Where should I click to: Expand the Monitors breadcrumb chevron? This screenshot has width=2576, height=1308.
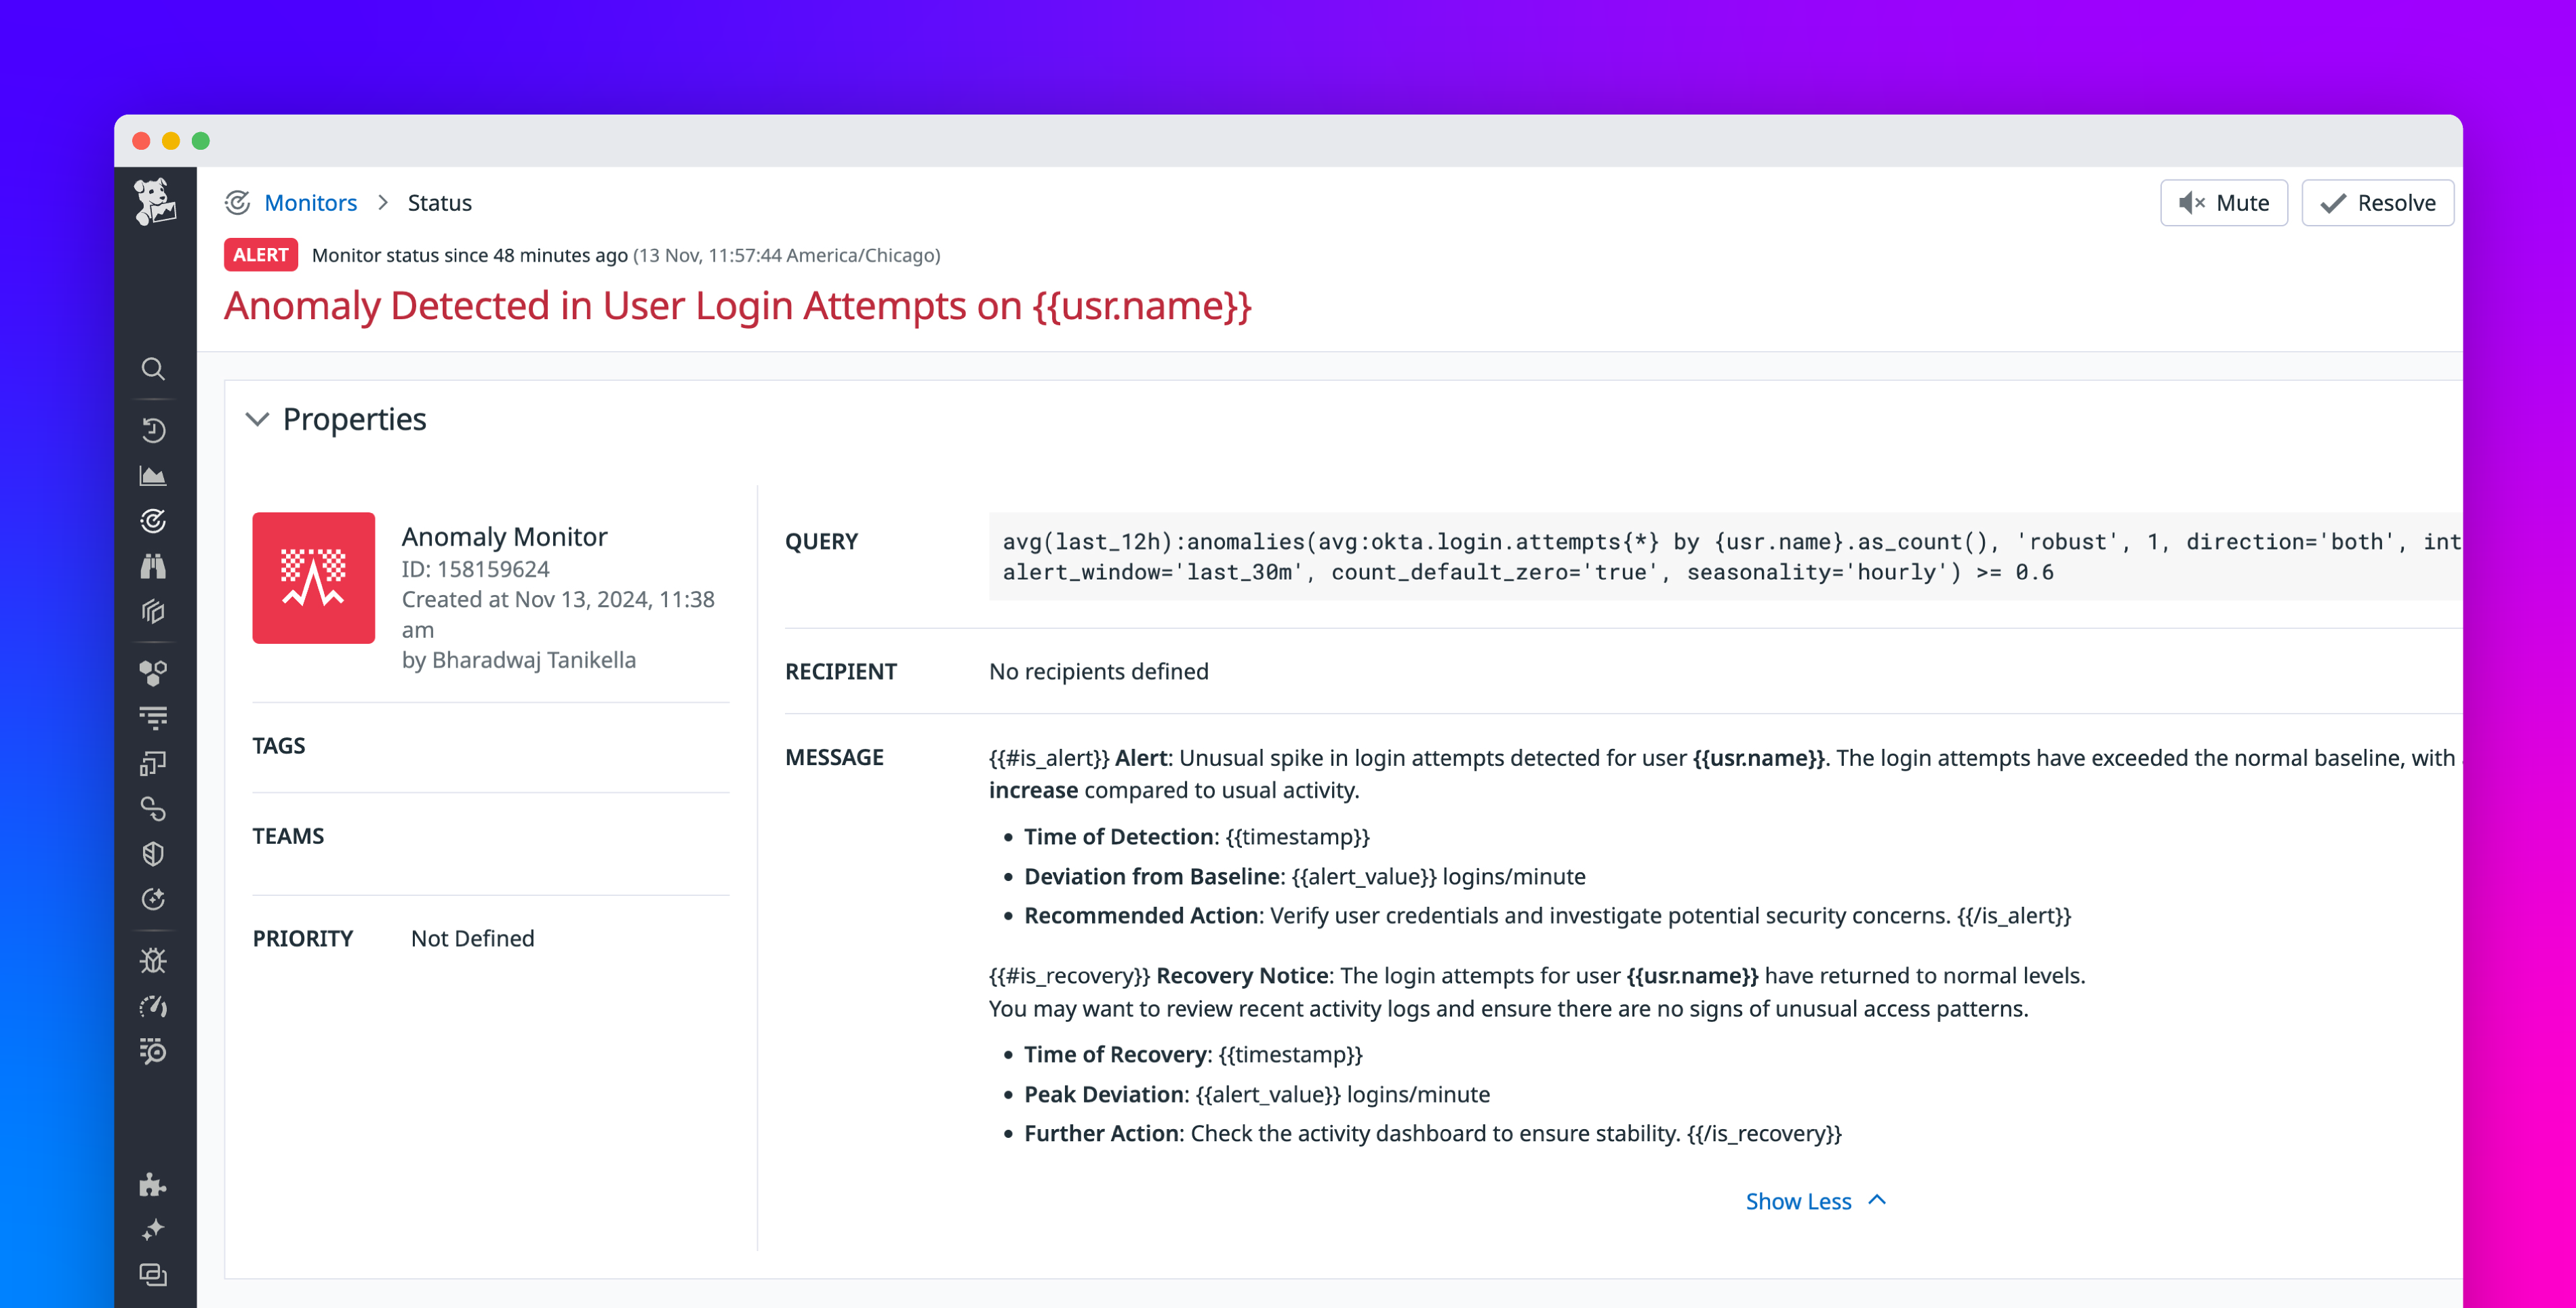383,202
